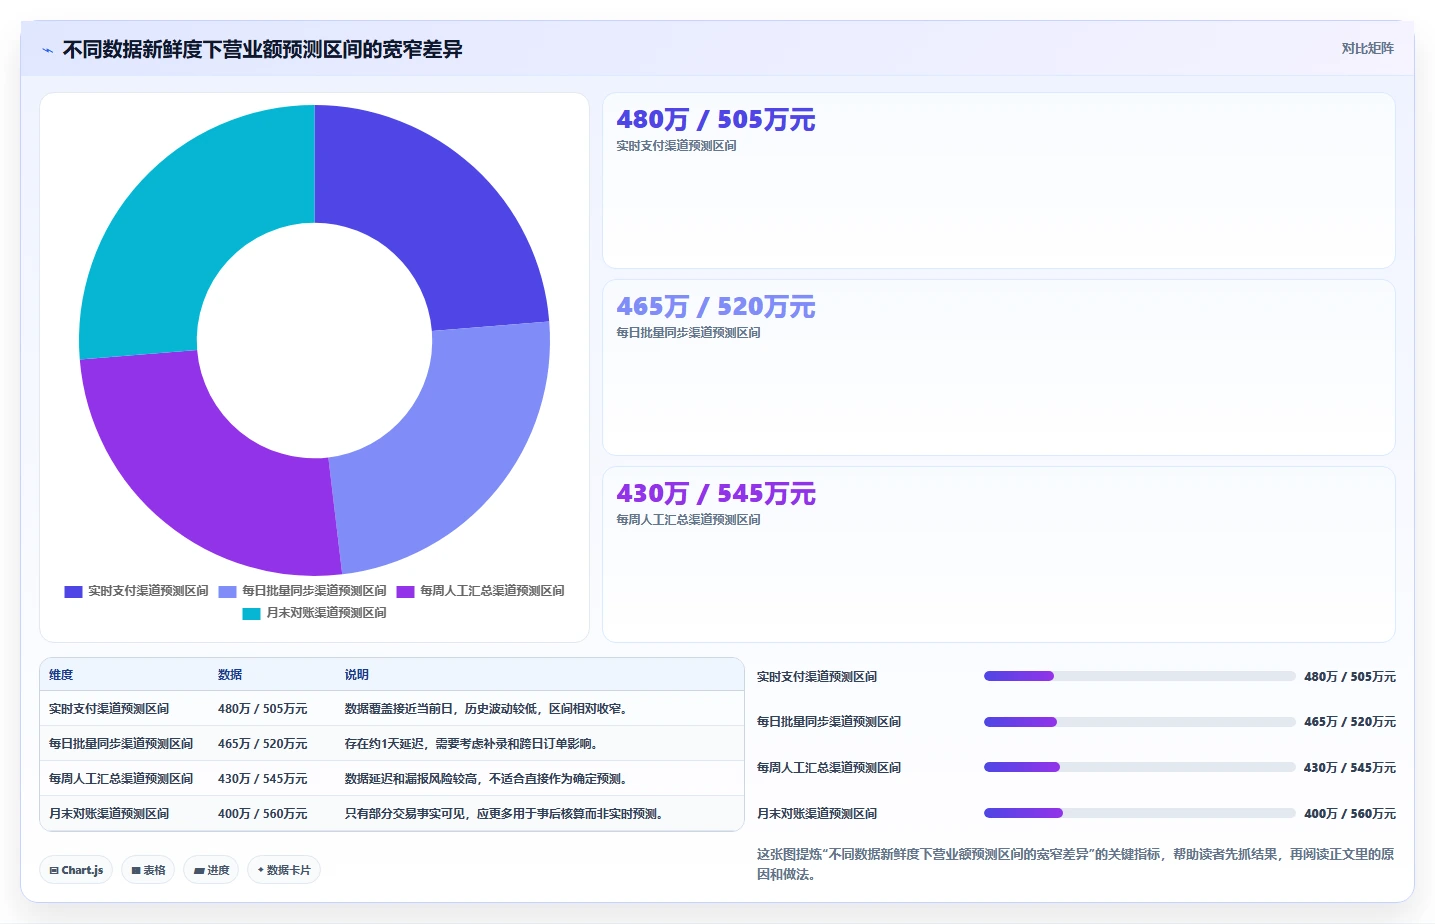Open the 480万 / 505万元 data card
This screenshot has width=1435, height=924.
(x=998, y=181)
